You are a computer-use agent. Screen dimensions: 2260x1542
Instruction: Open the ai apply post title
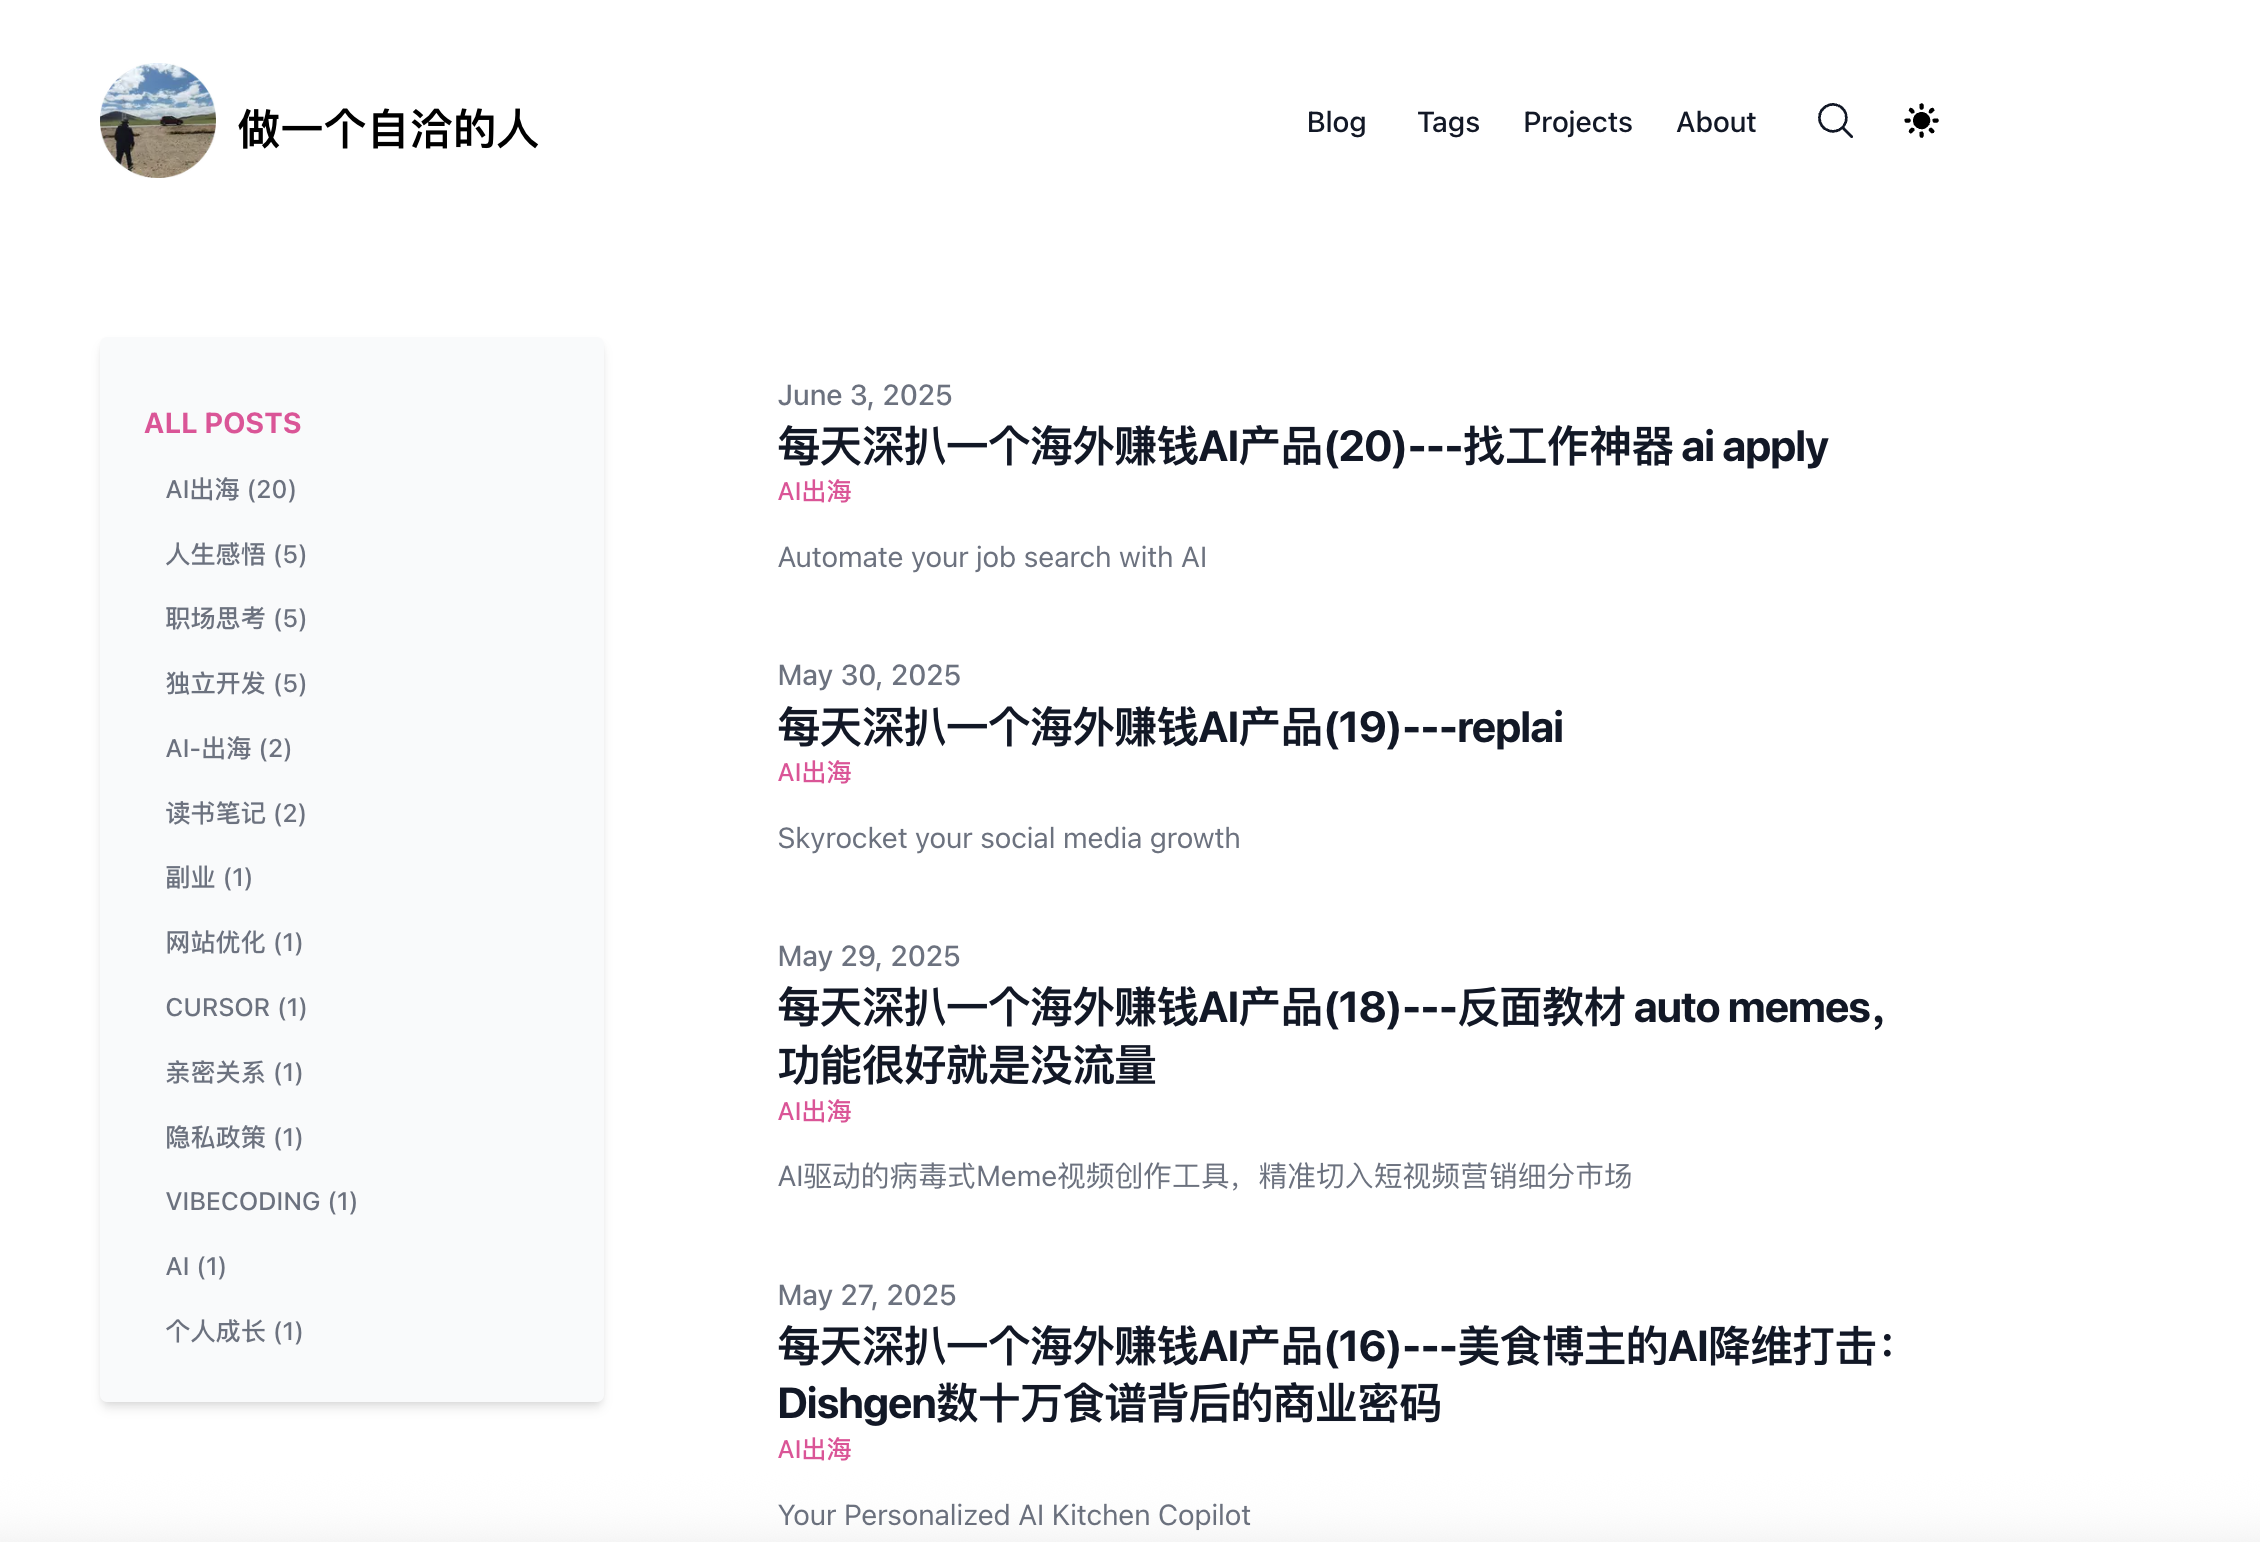click(x=1302, y=446)
